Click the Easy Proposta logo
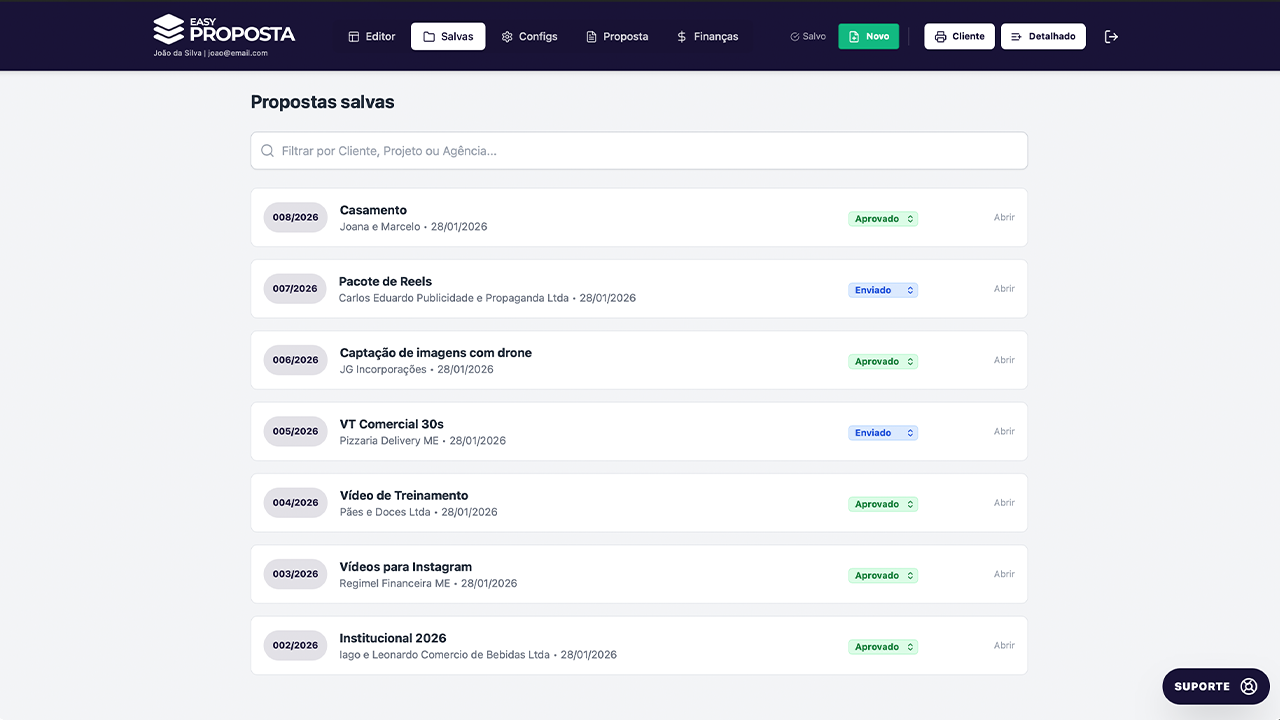 point(224,29)
